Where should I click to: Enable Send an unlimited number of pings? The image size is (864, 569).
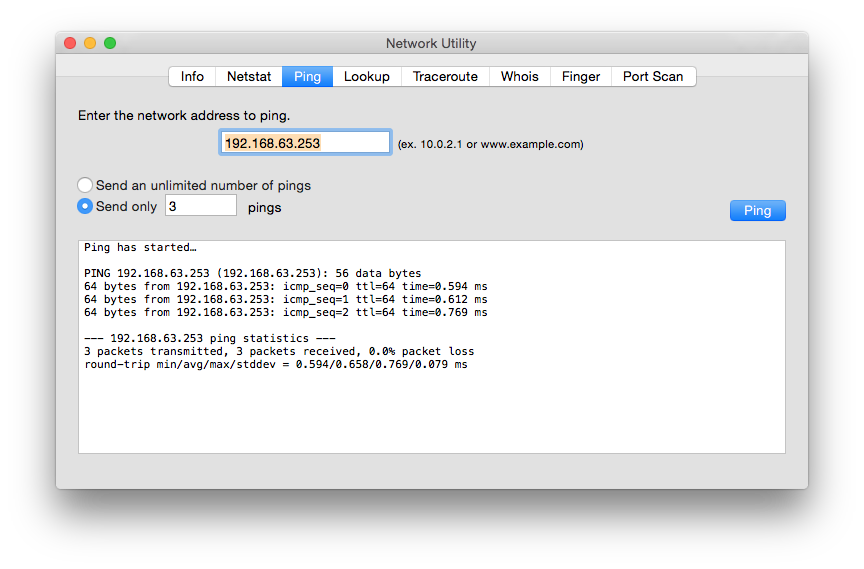click(x=86, y=185)
